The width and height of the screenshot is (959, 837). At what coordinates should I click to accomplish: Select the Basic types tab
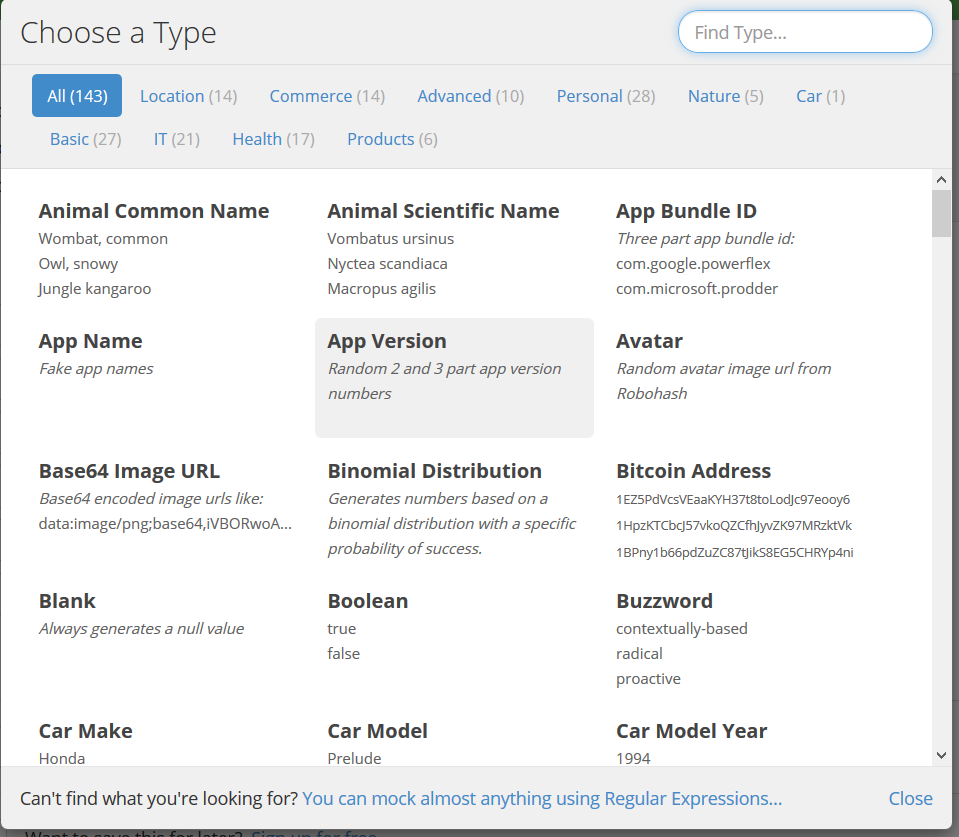(x=85, y=139)
